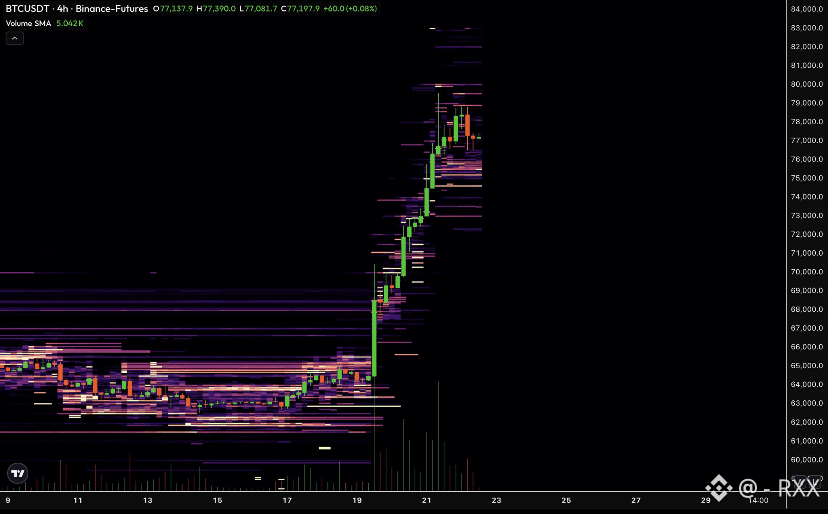This screenshot has height=514, width=828.
Task: Click 60,000.0 on the price axis
Action: click(x=806, y=460)
